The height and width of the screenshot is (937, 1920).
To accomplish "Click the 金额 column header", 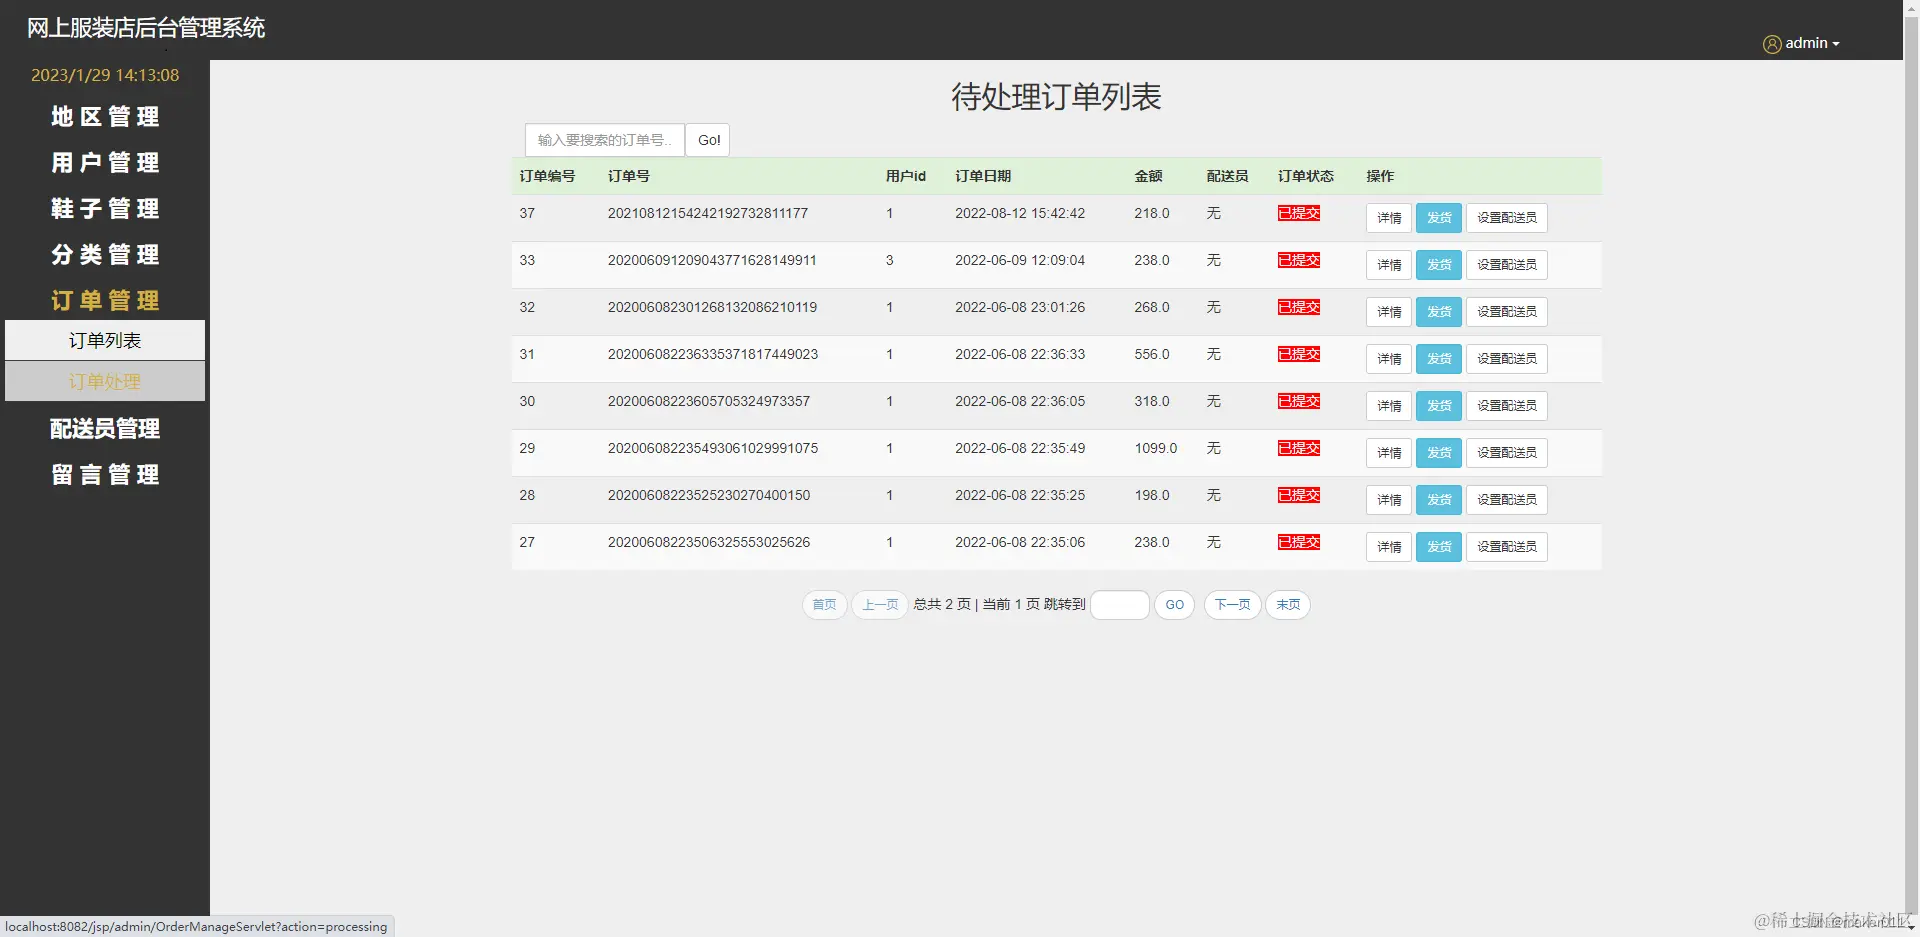I will click(x=1148, y=176).
